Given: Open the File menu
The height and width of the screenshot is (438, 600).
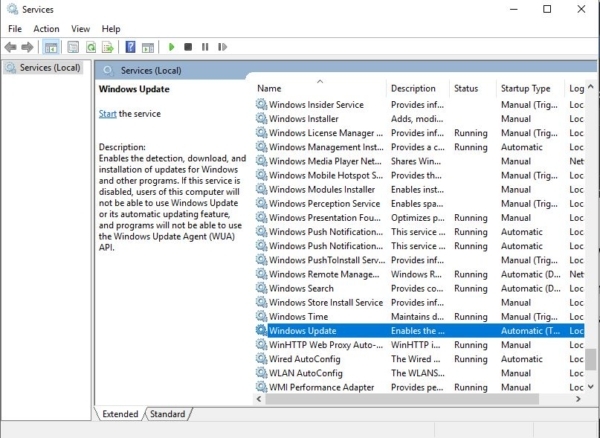Looking at the screenshot, I should (15, 29).
